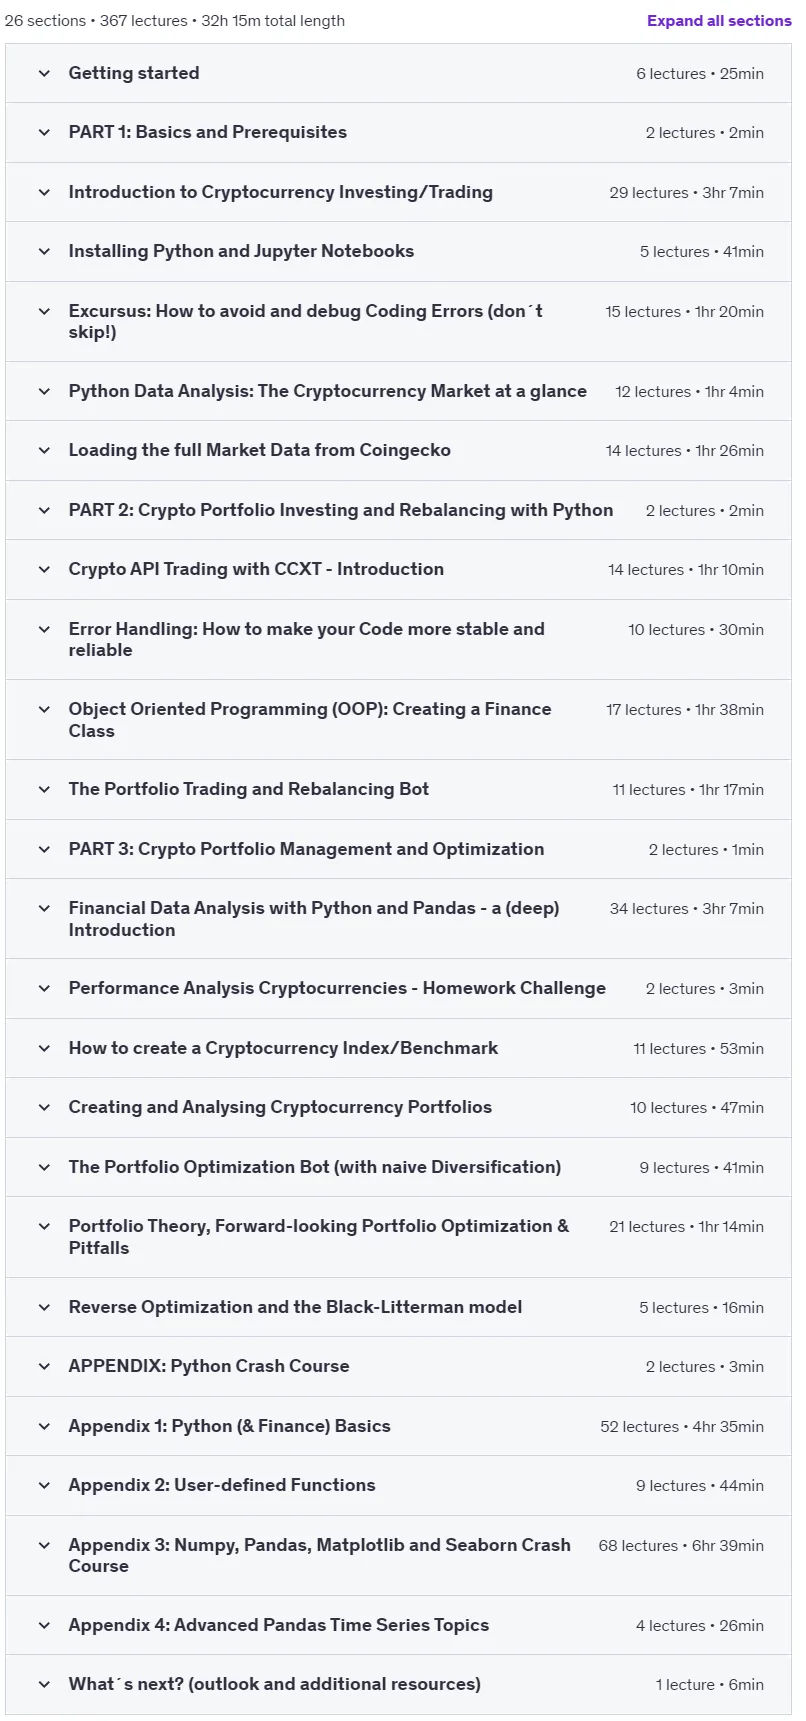This screenshot has width=806, height=1721.
Task: Open Introduction to Cryptocurrency Investing/Trading section
Action: (280, 192)
